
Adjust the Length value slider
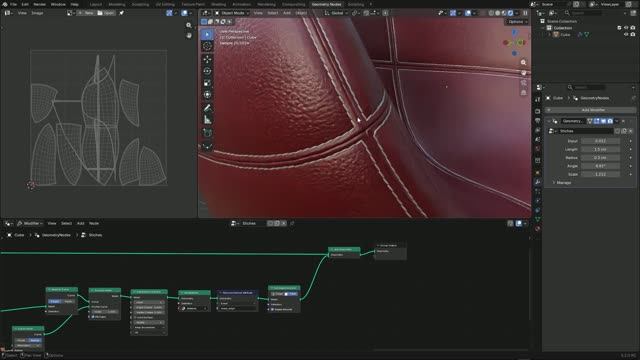click(x=600, y=149)
